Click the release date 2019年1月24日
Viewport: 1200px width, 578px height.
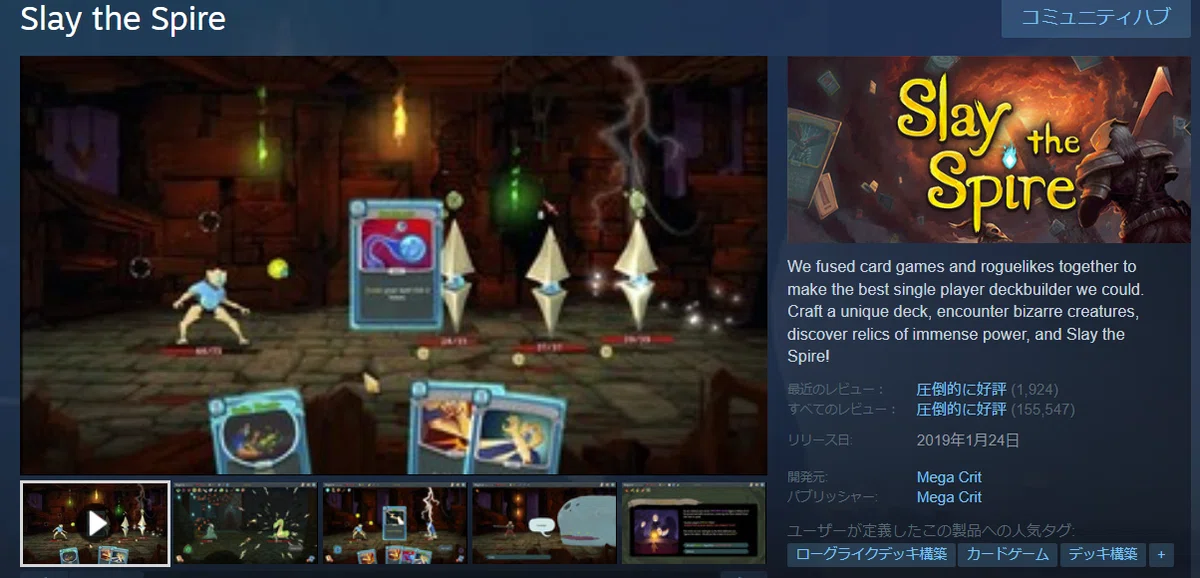[x=968, y=440]
